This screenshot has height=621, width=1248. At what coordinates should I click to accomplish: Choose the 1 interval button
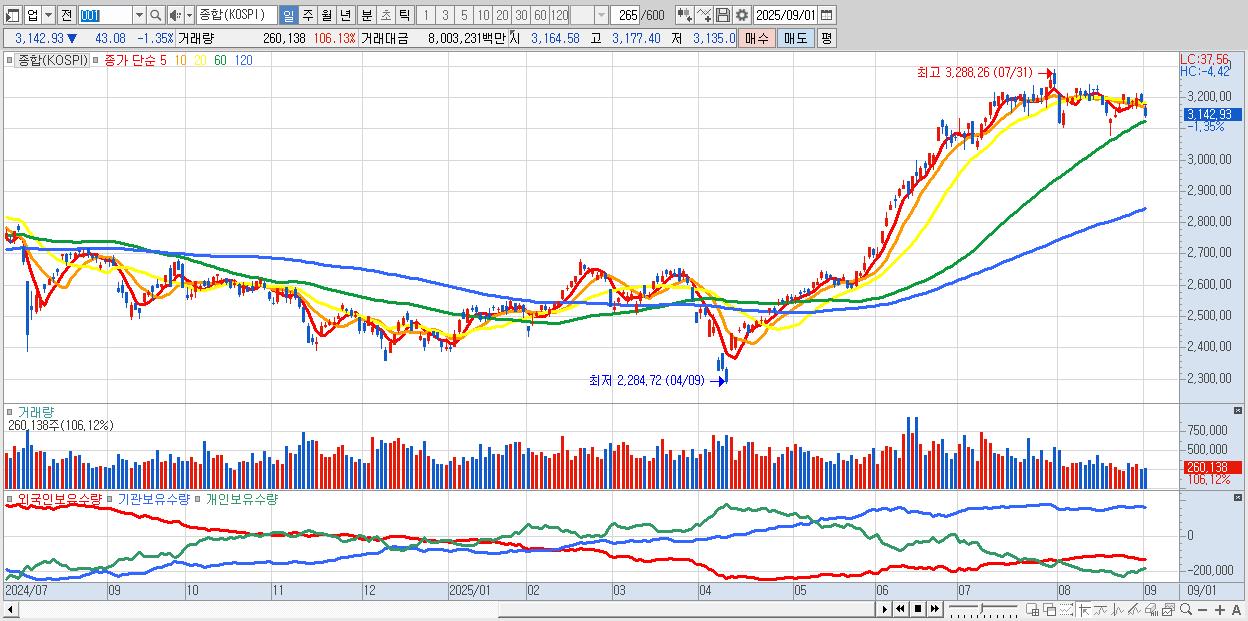point(426,15)
